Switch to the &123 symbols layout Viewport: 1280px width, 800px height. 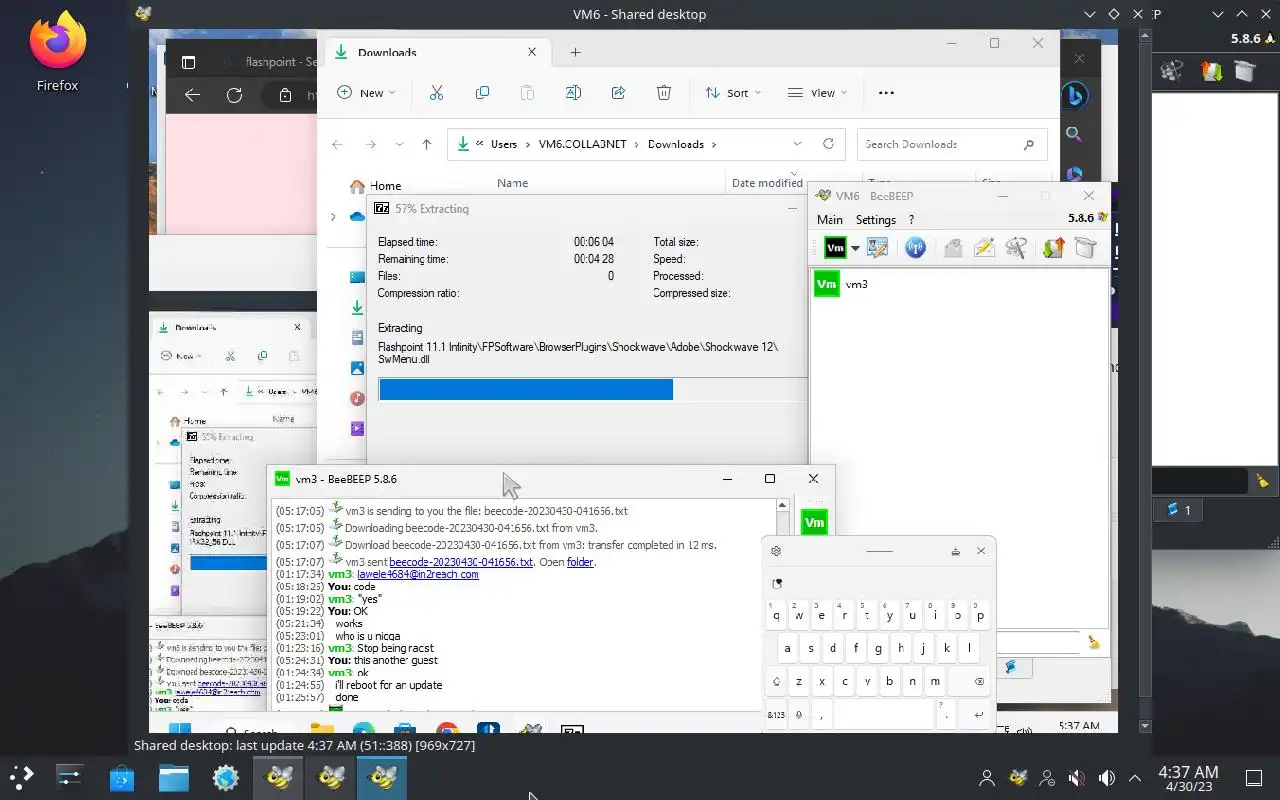tap(776, 715)
